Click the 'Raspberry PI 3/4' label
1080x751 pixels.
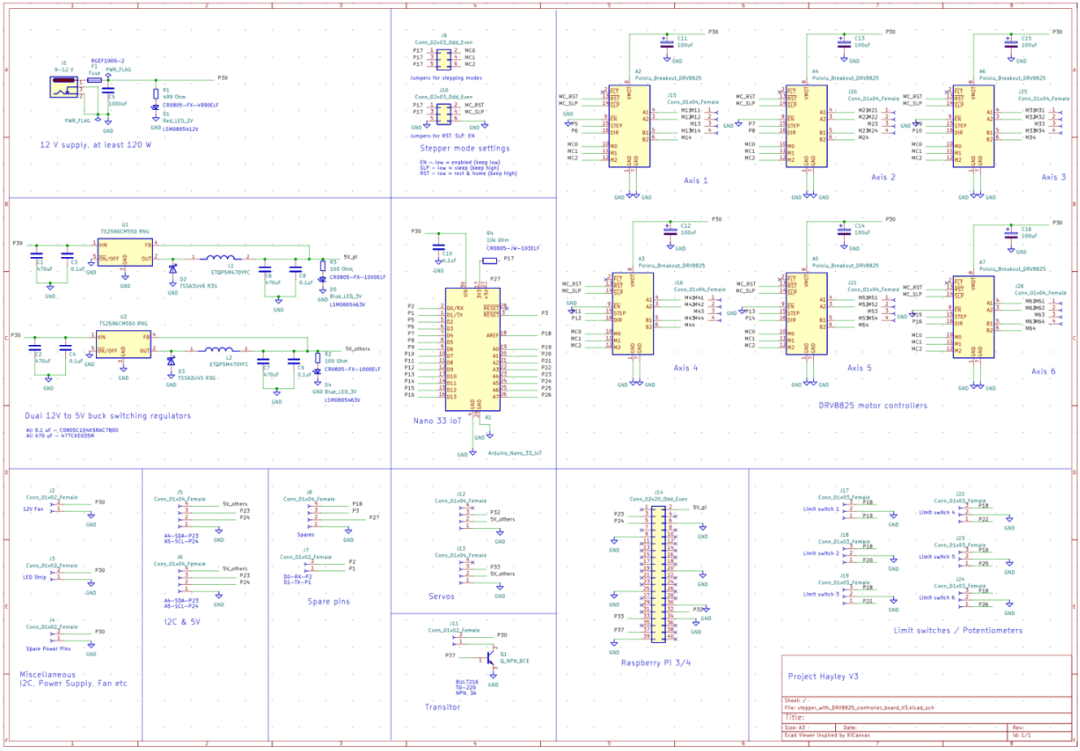coord(656,663)
